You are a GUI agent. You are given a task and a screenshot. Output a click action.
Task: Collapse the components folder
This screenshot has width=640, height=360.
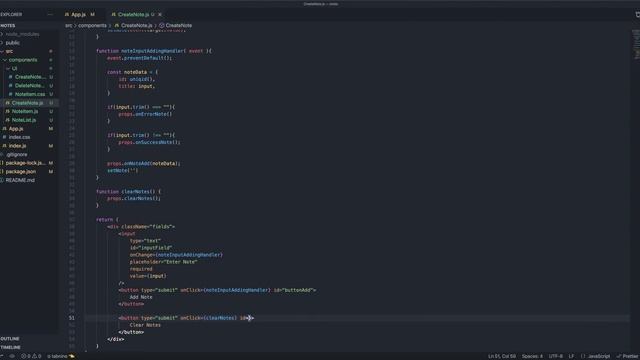(x=23, y=60)
